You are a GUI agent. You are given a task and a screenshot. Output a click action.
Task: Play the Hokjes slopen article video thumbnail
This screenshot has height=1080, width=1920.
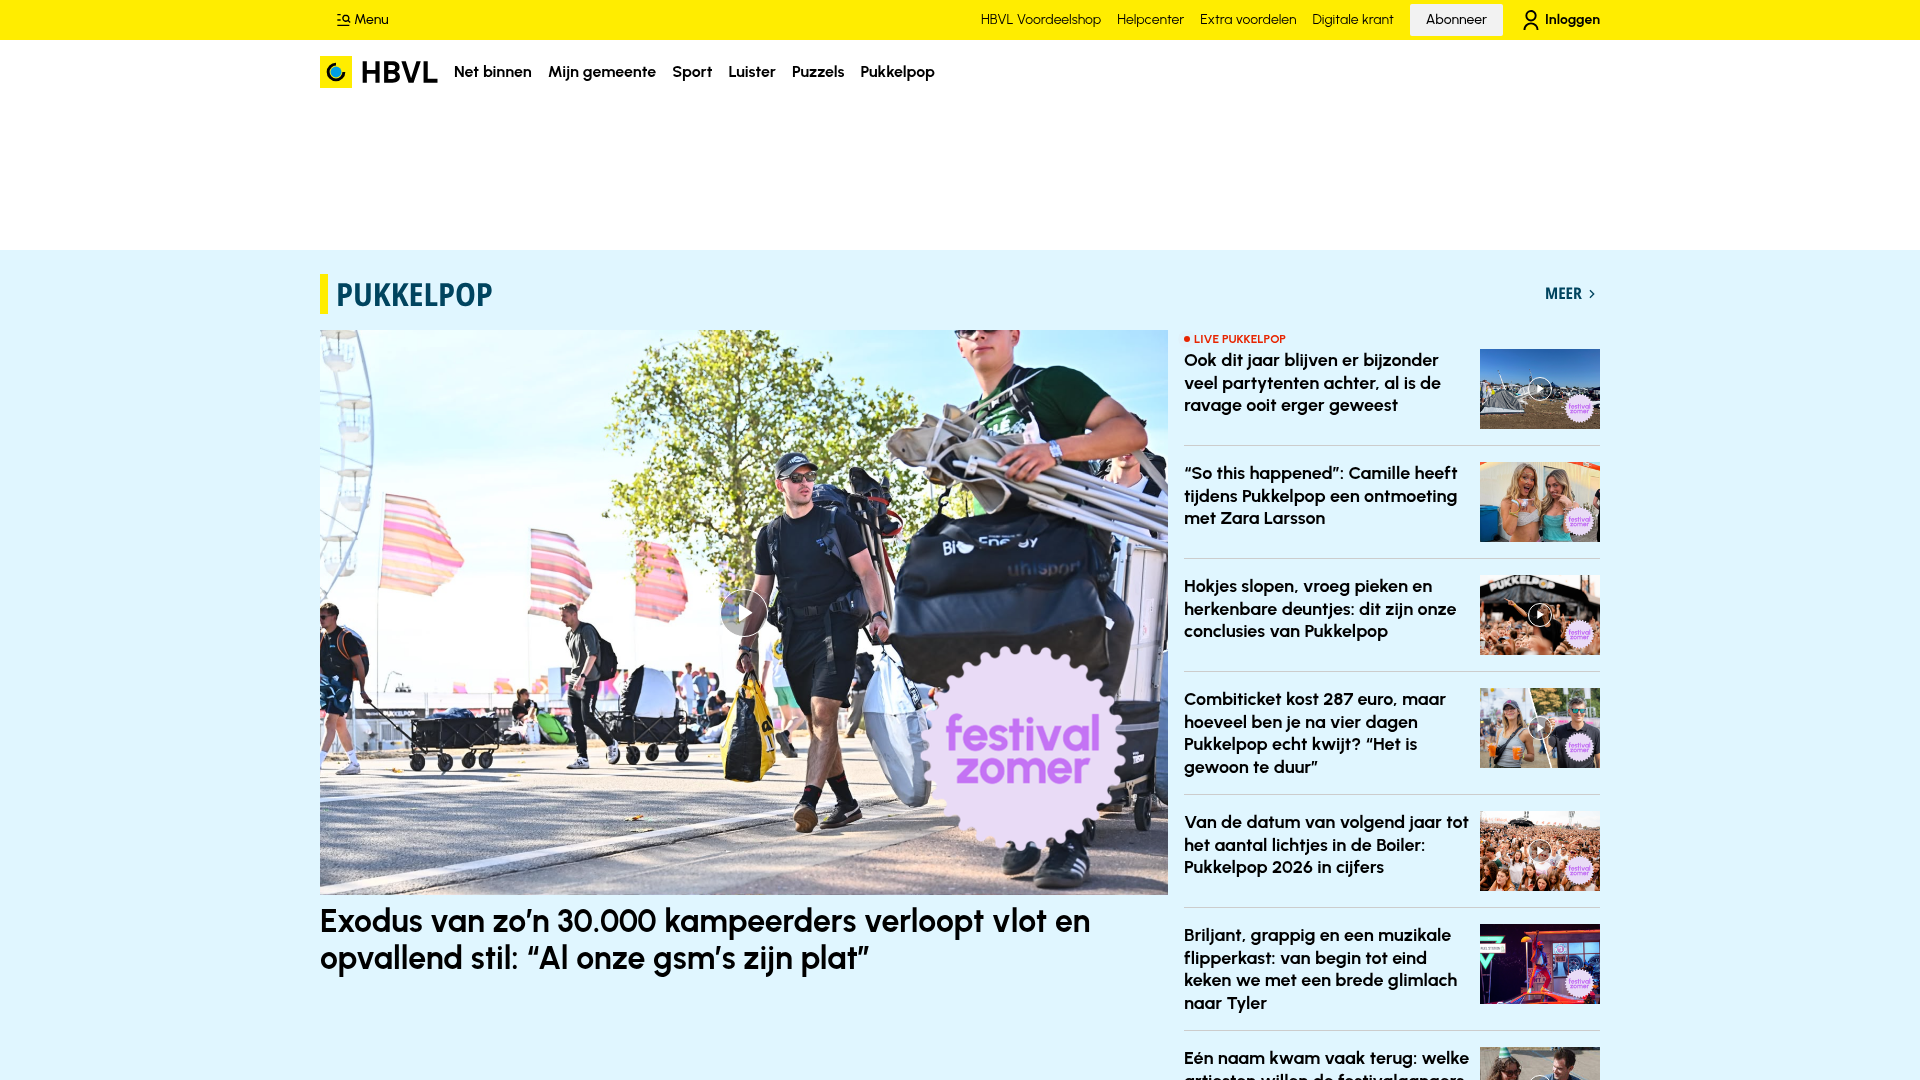1540,615
